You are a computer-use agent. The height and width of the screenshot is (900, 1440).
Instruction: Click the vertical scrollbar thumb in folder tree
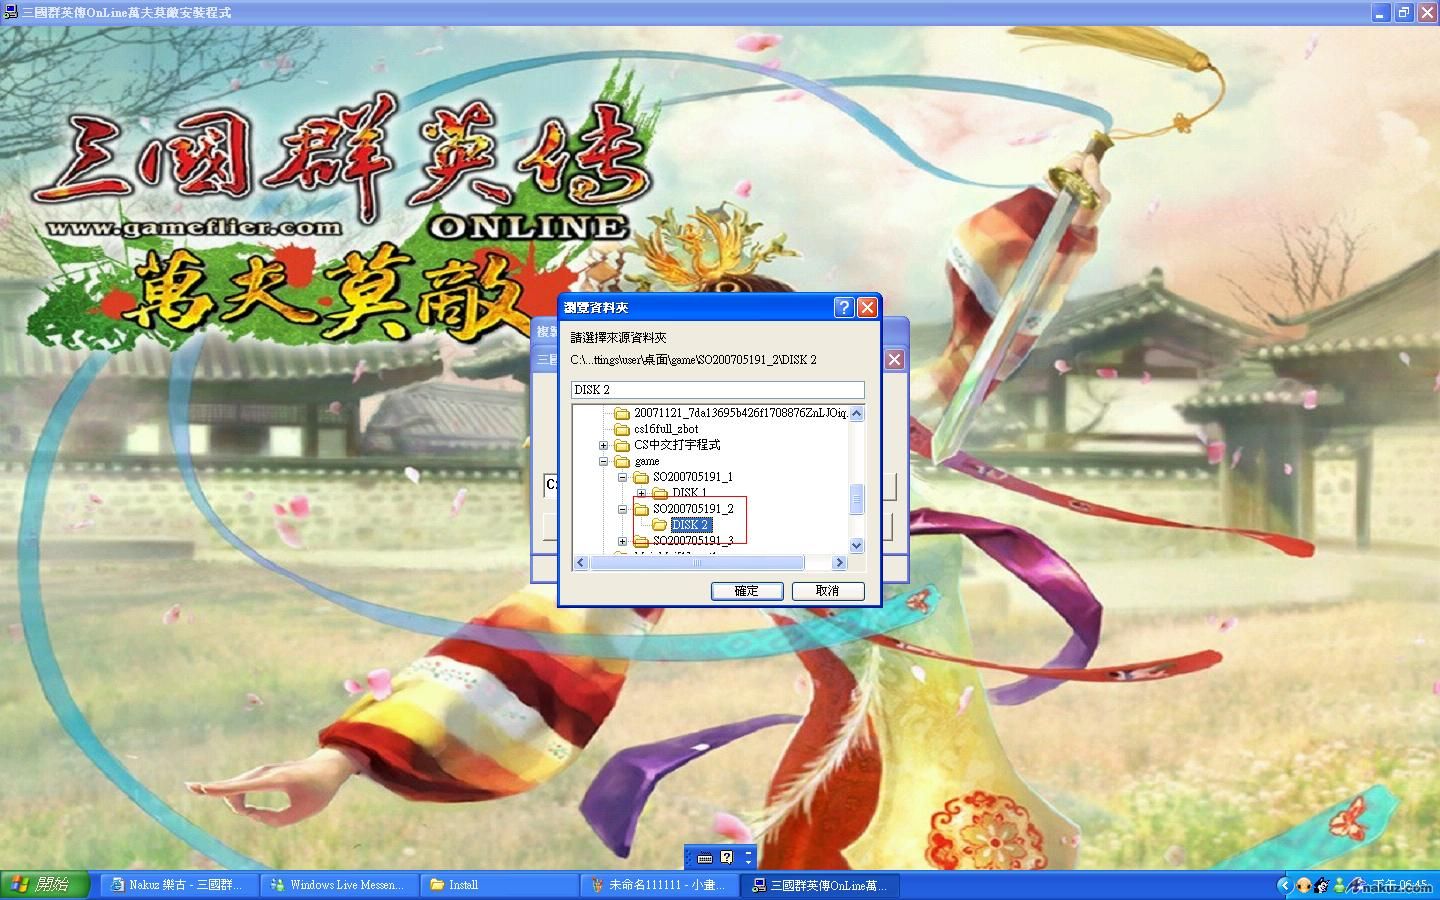click(856, 499)
